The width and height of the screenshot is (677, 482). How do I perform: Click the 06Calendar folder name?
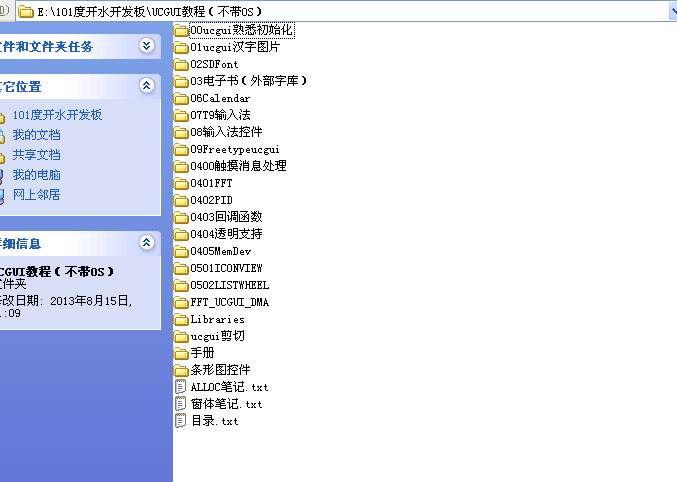(x=220, y=98)
